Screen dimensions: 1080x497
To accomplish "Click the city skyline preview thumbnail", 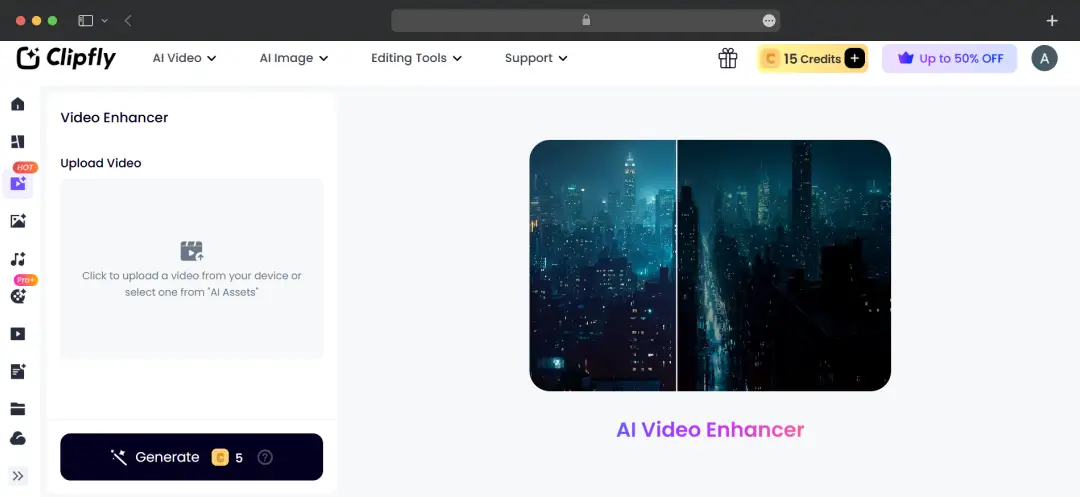I will [710, 266].
